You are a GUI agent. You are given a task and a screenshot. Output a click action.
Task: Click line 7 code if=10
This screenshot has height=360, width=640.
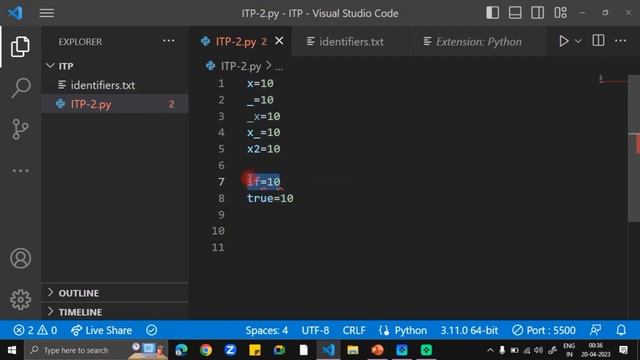(264, 181)
